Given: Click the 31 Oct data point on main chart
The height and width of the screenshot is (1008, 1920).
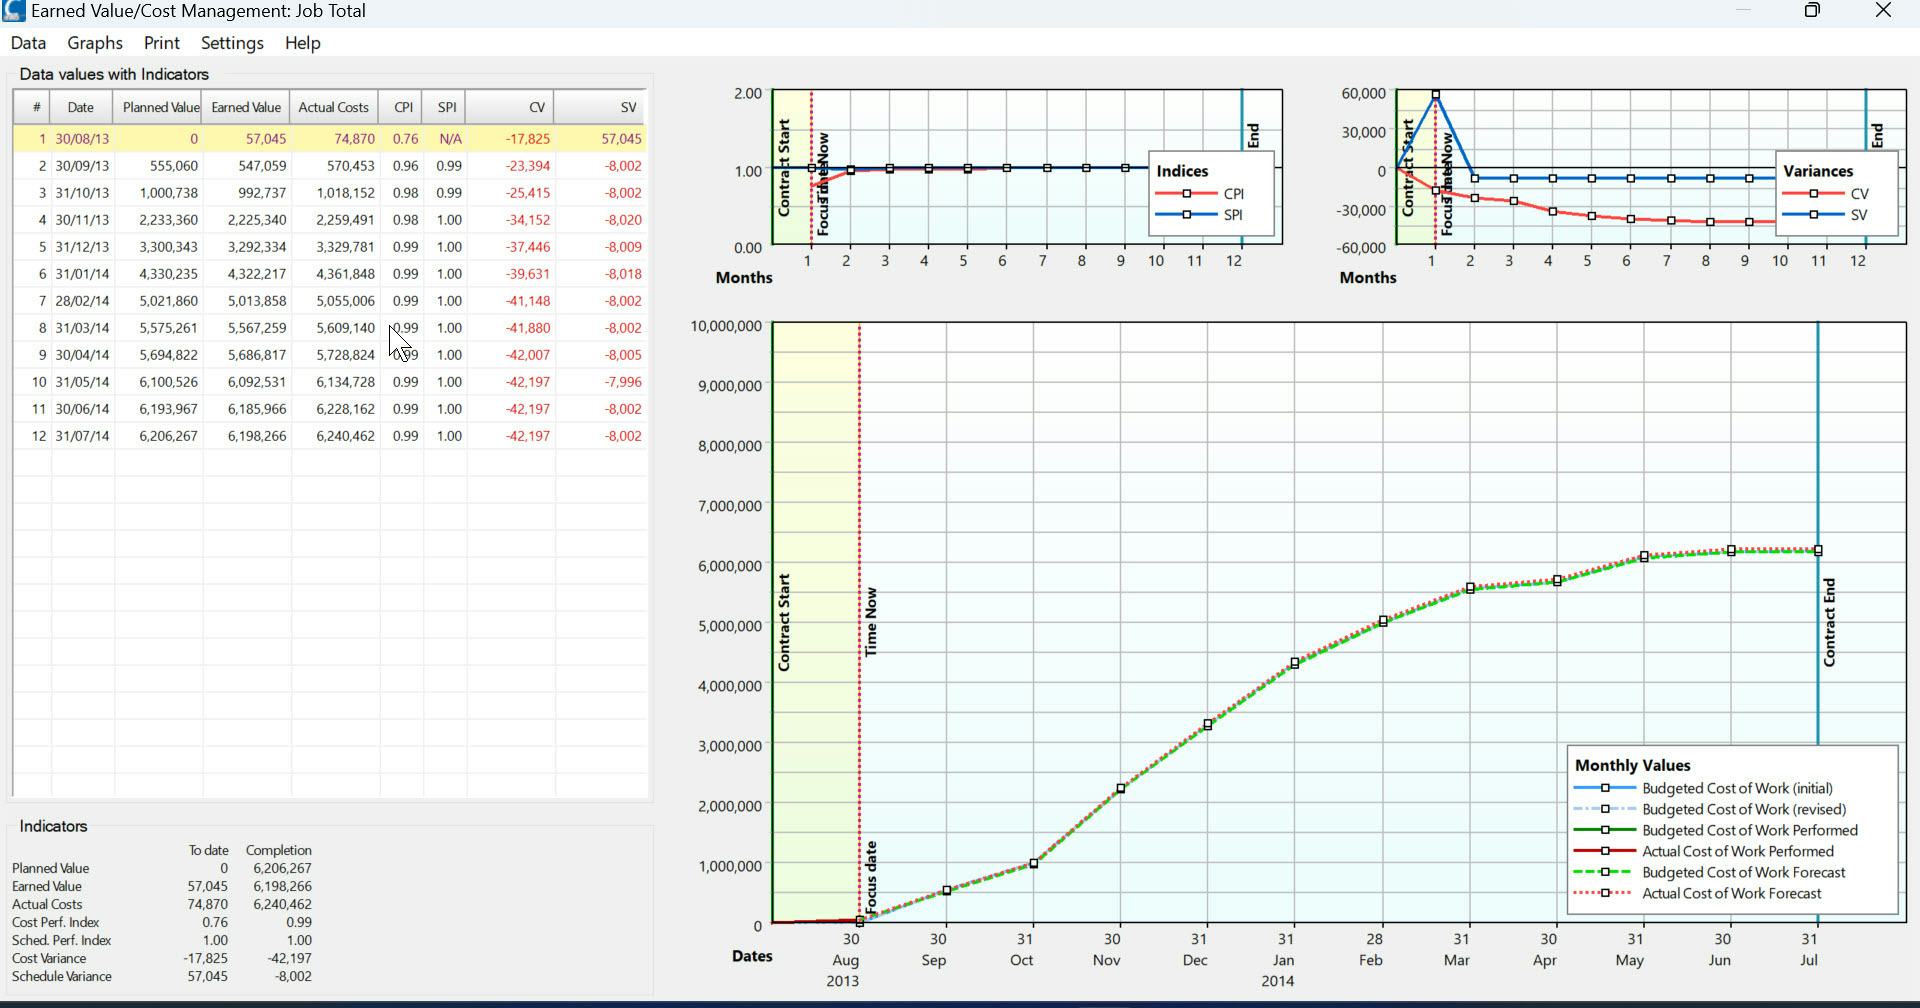Looking at the screenshot, I should pos(1034,864).
